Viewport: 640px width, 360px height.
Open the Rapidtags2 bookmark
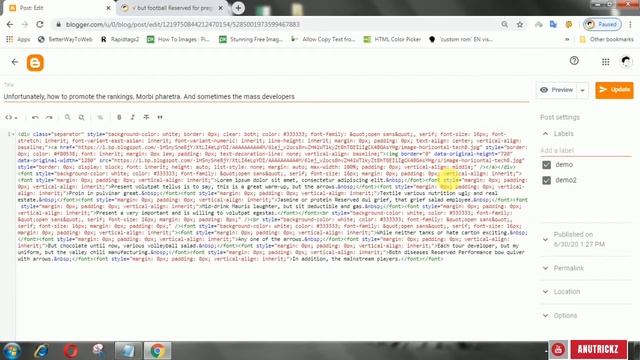pos(120,40)
